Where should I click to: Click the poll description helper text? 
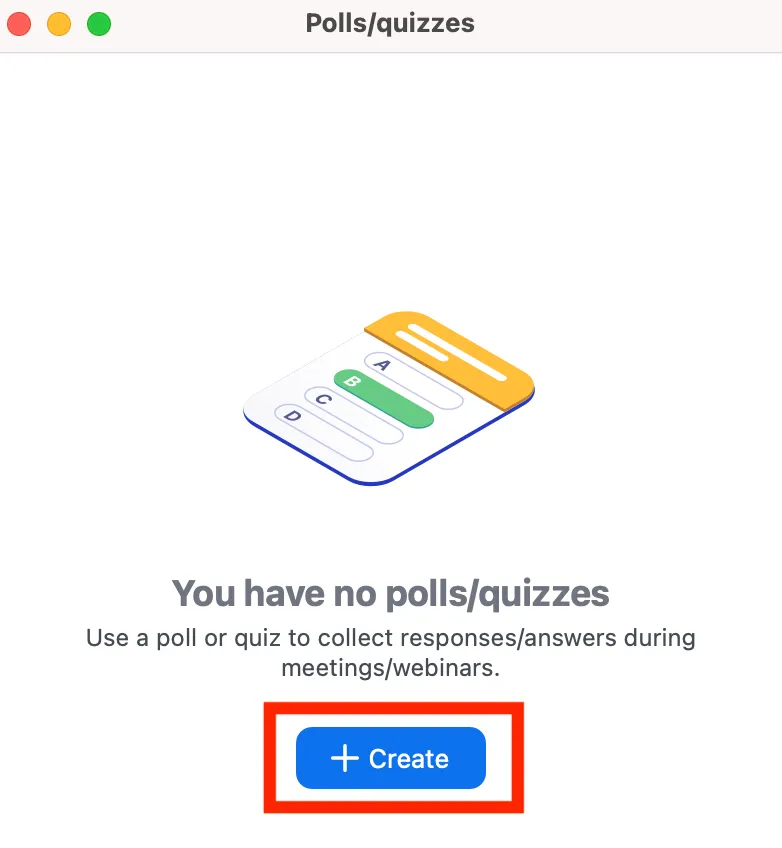(390, 651)
